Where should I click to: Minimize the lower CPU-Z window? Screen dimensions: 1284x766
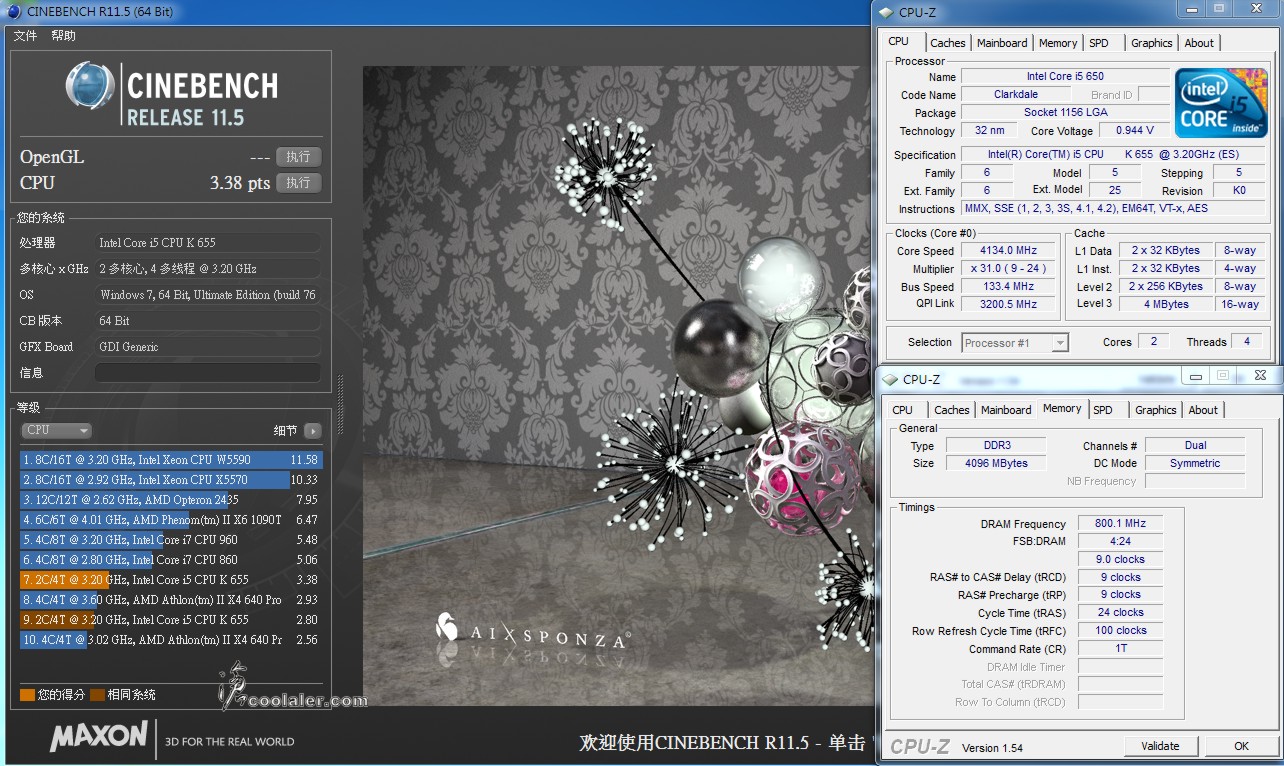point(1196,376)
